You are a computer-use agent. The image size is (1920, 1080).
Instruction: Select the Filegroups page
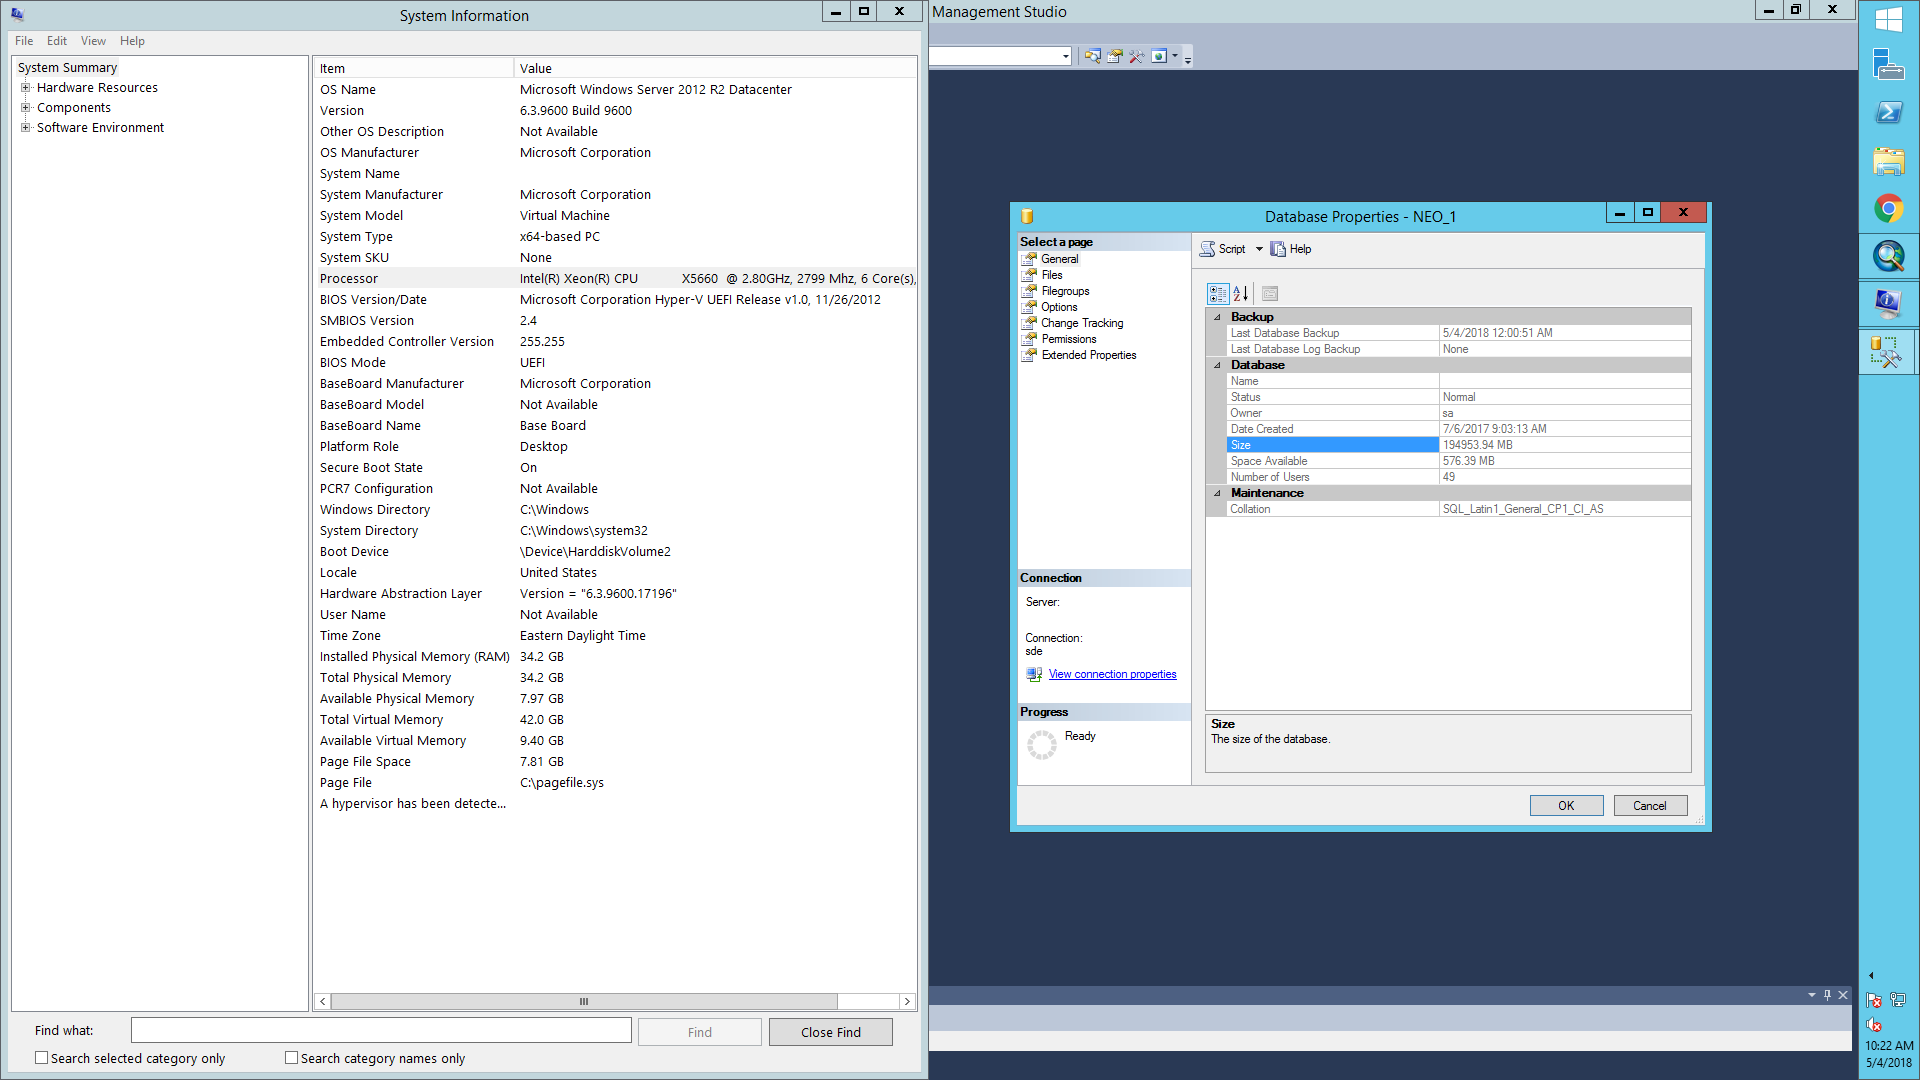(x=1065, y=291)
